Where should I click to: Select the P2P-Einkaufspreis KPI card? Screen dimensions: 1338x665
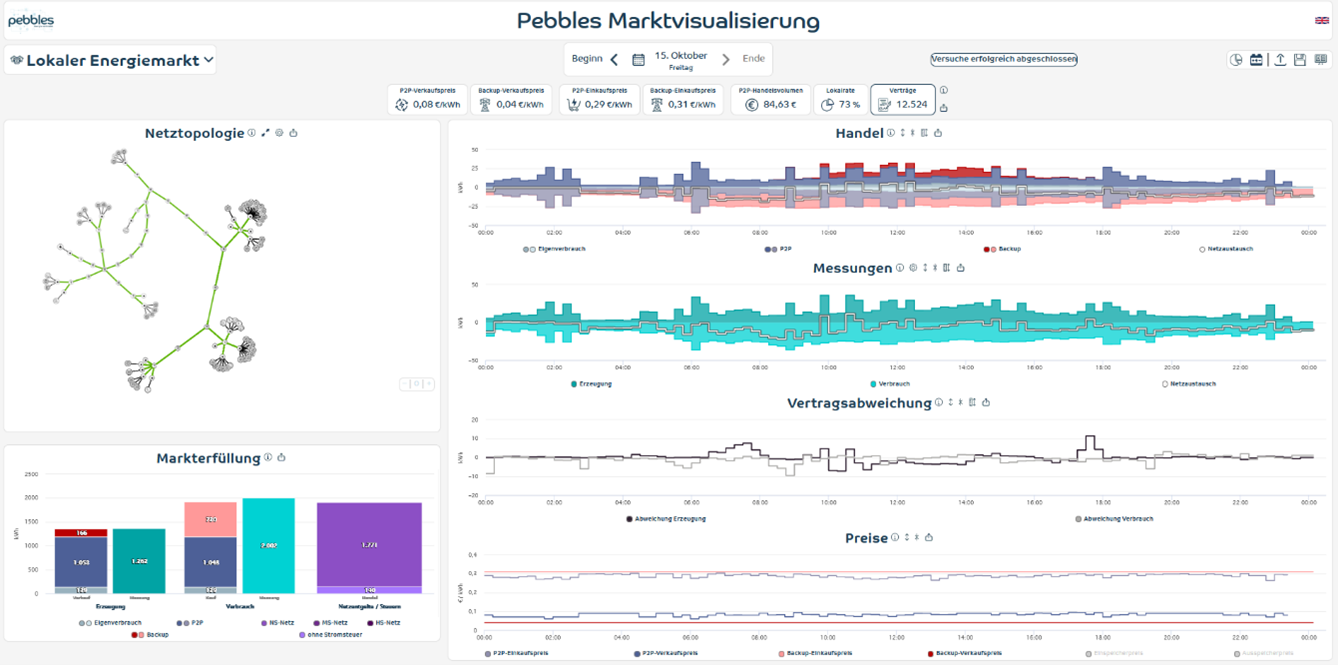coord(599,99)
